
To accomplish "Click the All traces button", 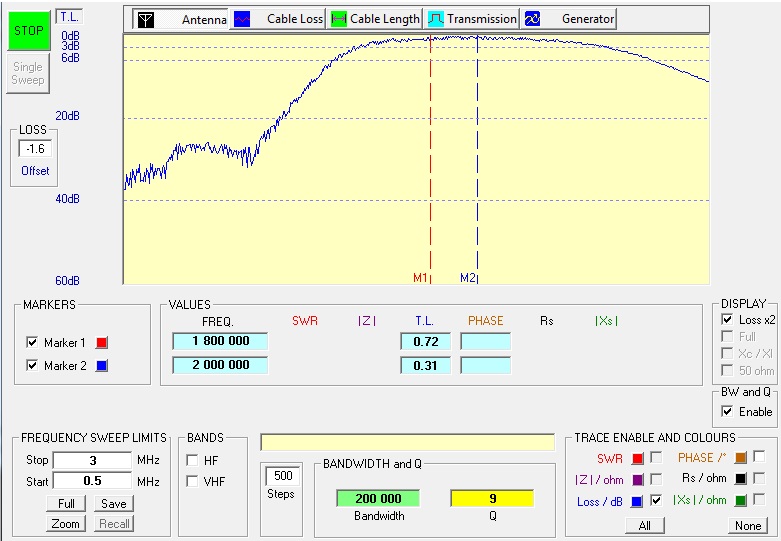I will tap(644, 525).
